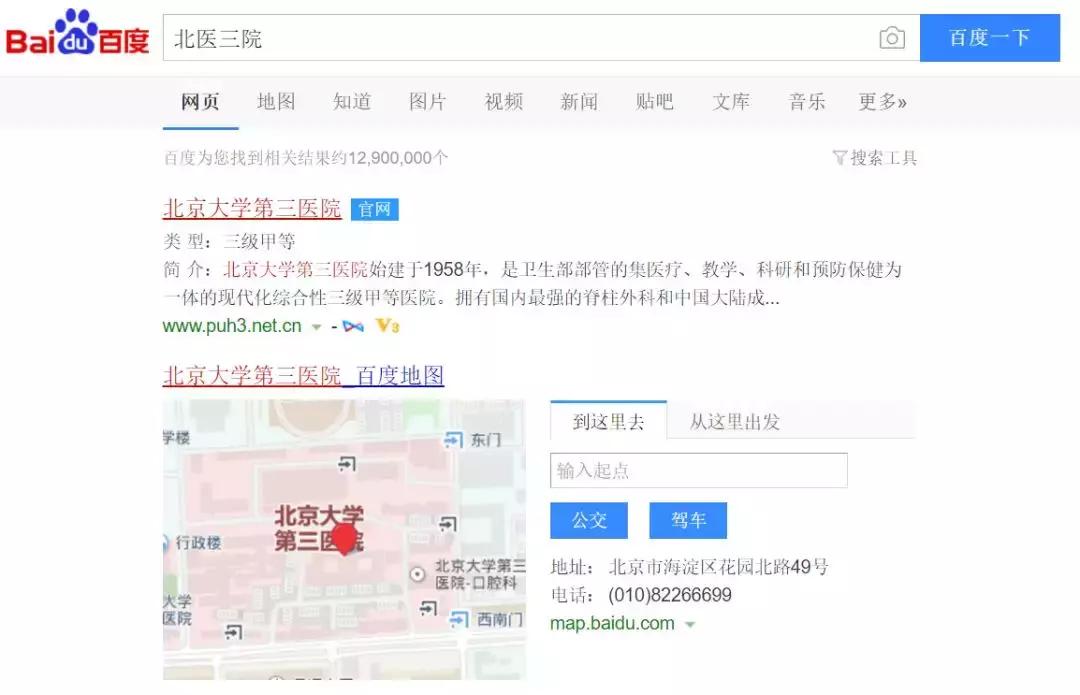This screenshot has height=695, width=1080.
Task: Click the Baidu logo to return home
Action: pos(78,34)
